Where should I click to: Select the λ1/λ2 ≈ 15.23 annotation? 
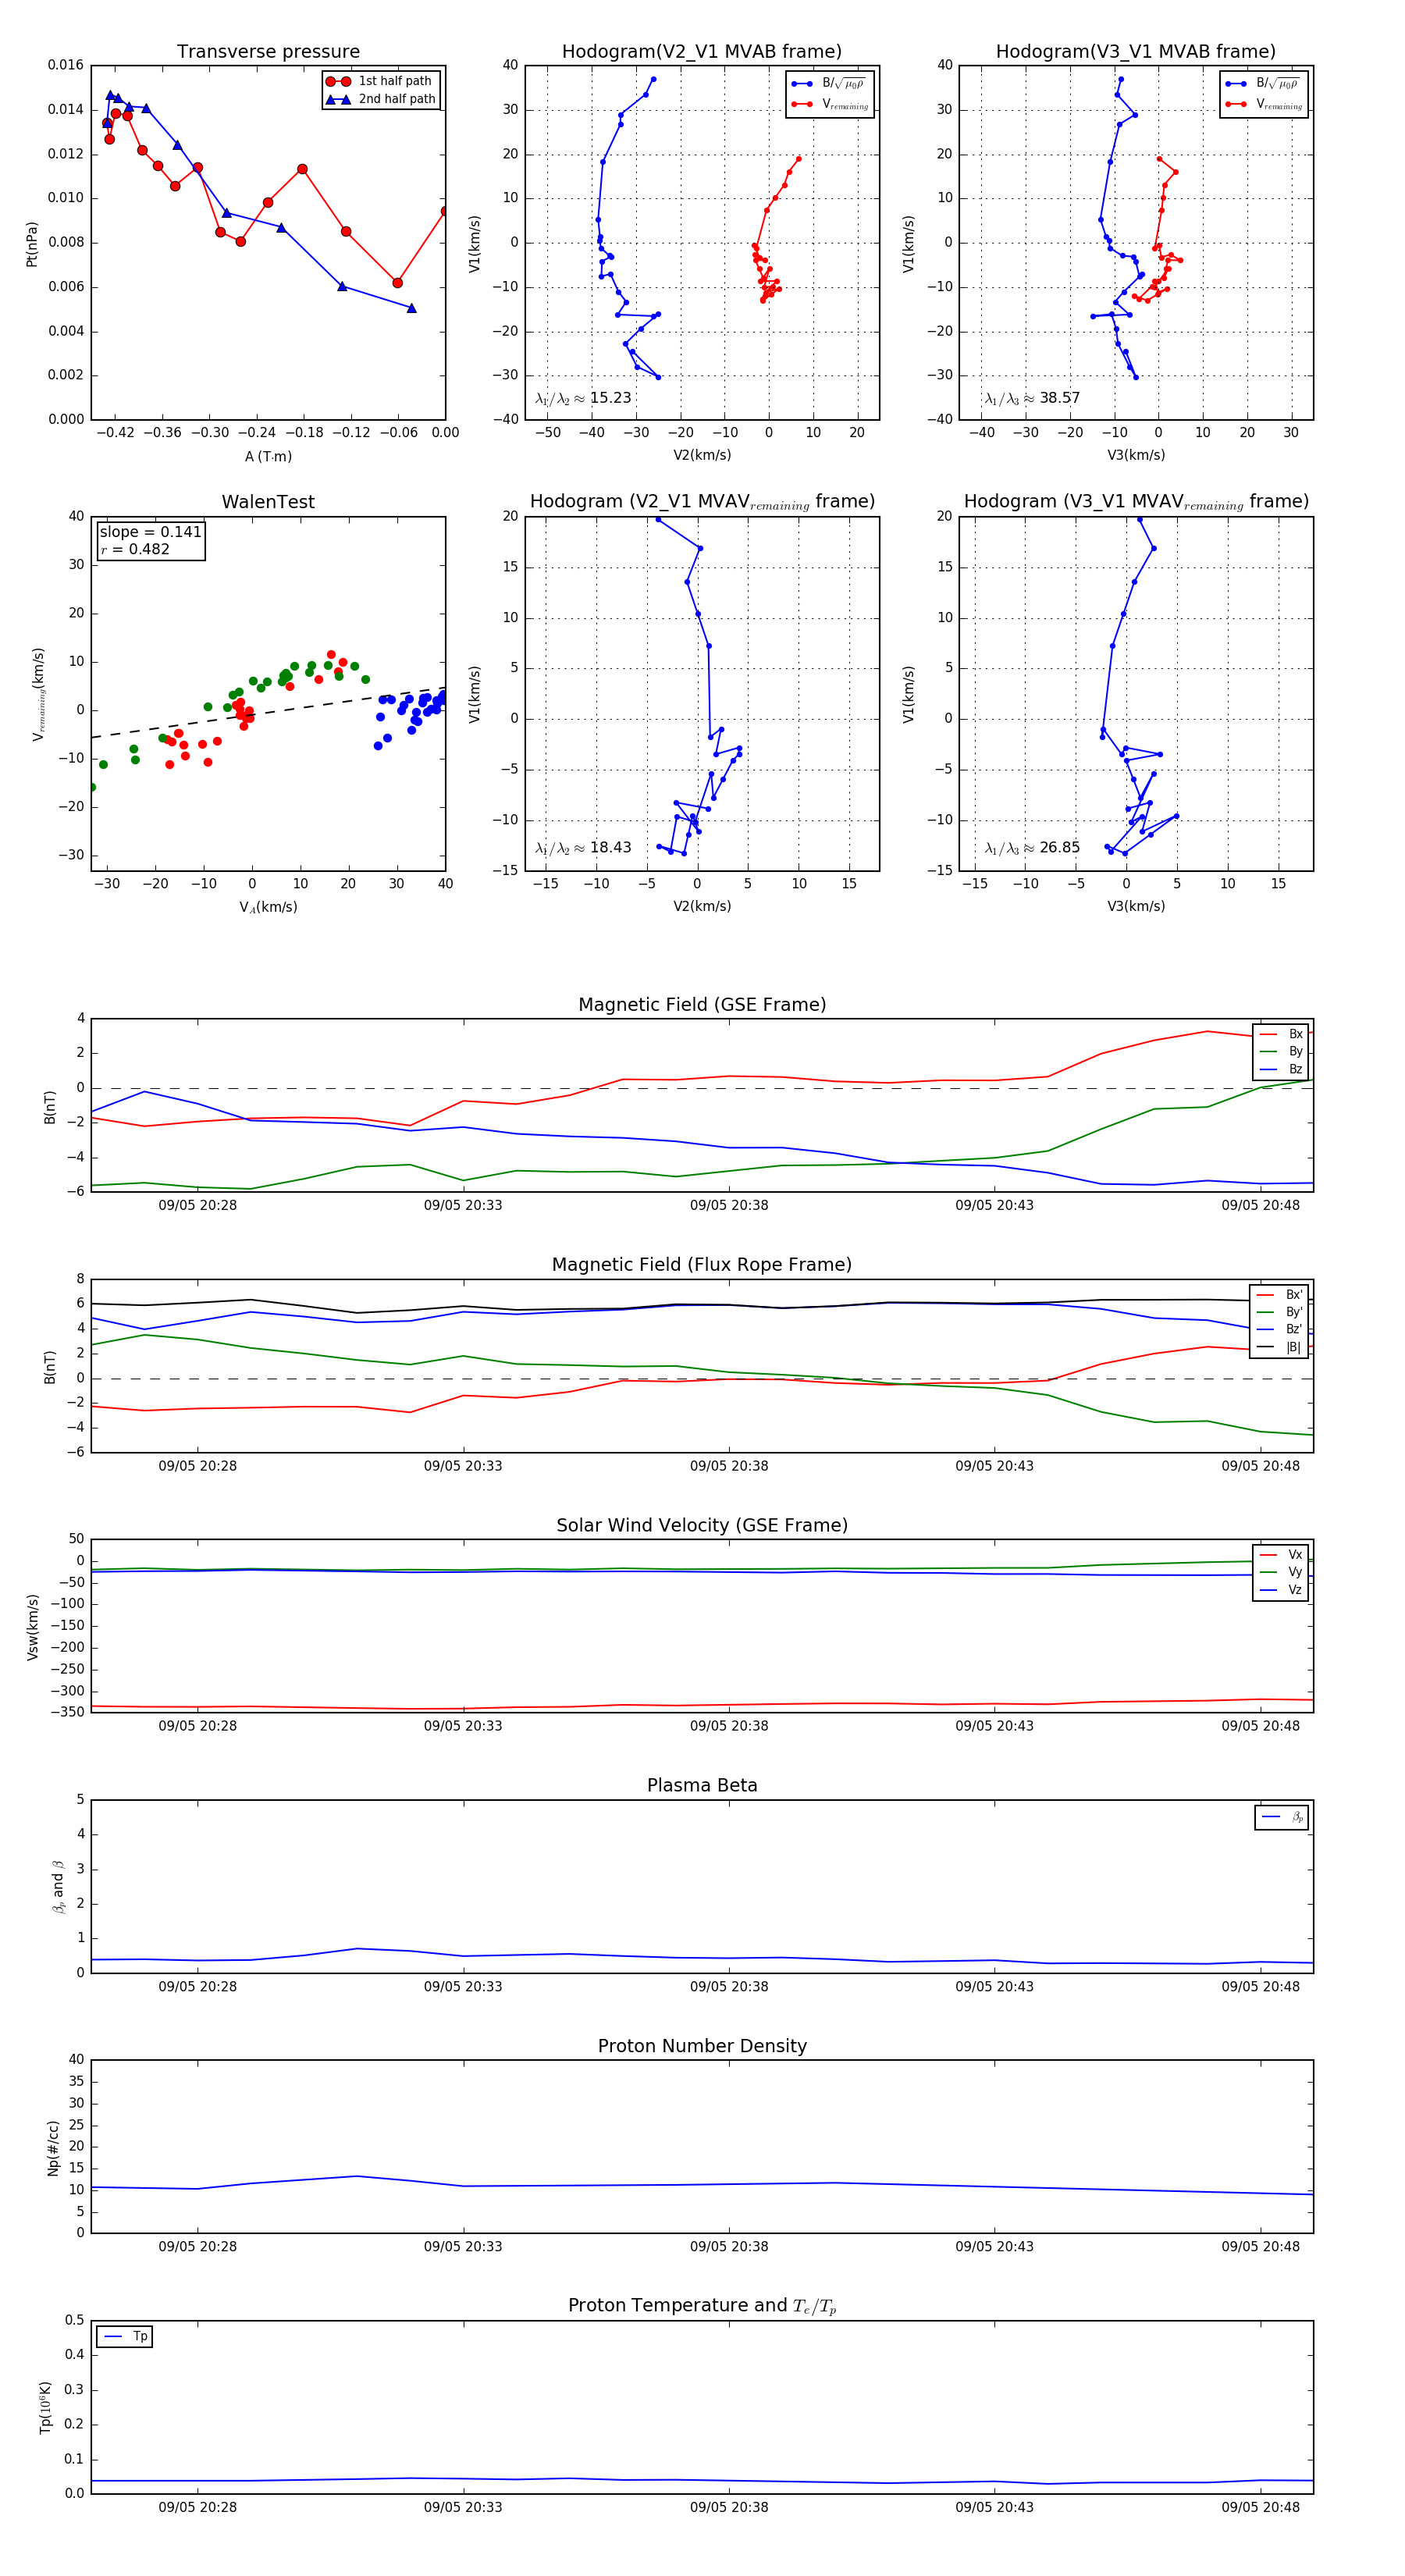[583, 398]
